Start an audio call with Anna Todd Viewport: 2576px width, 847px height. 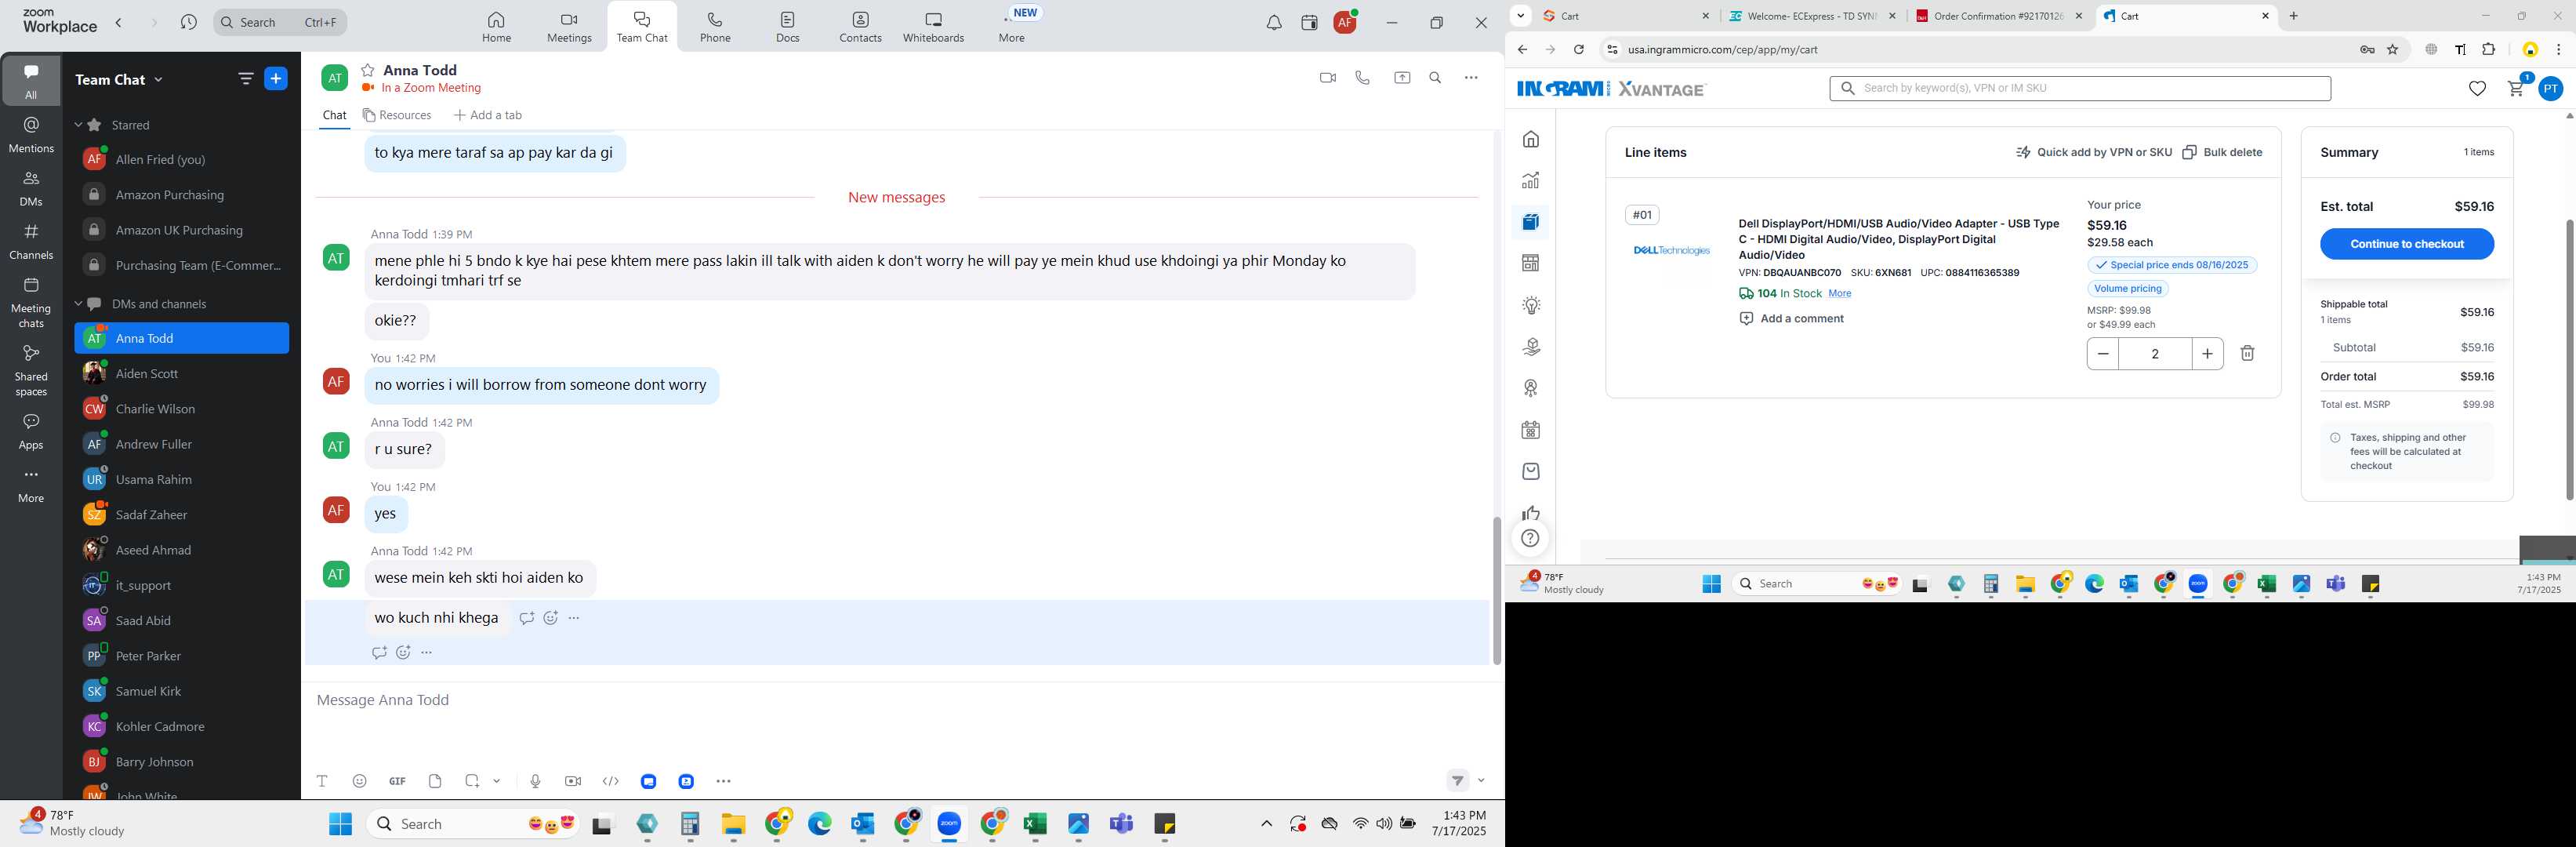point(1362,78)
